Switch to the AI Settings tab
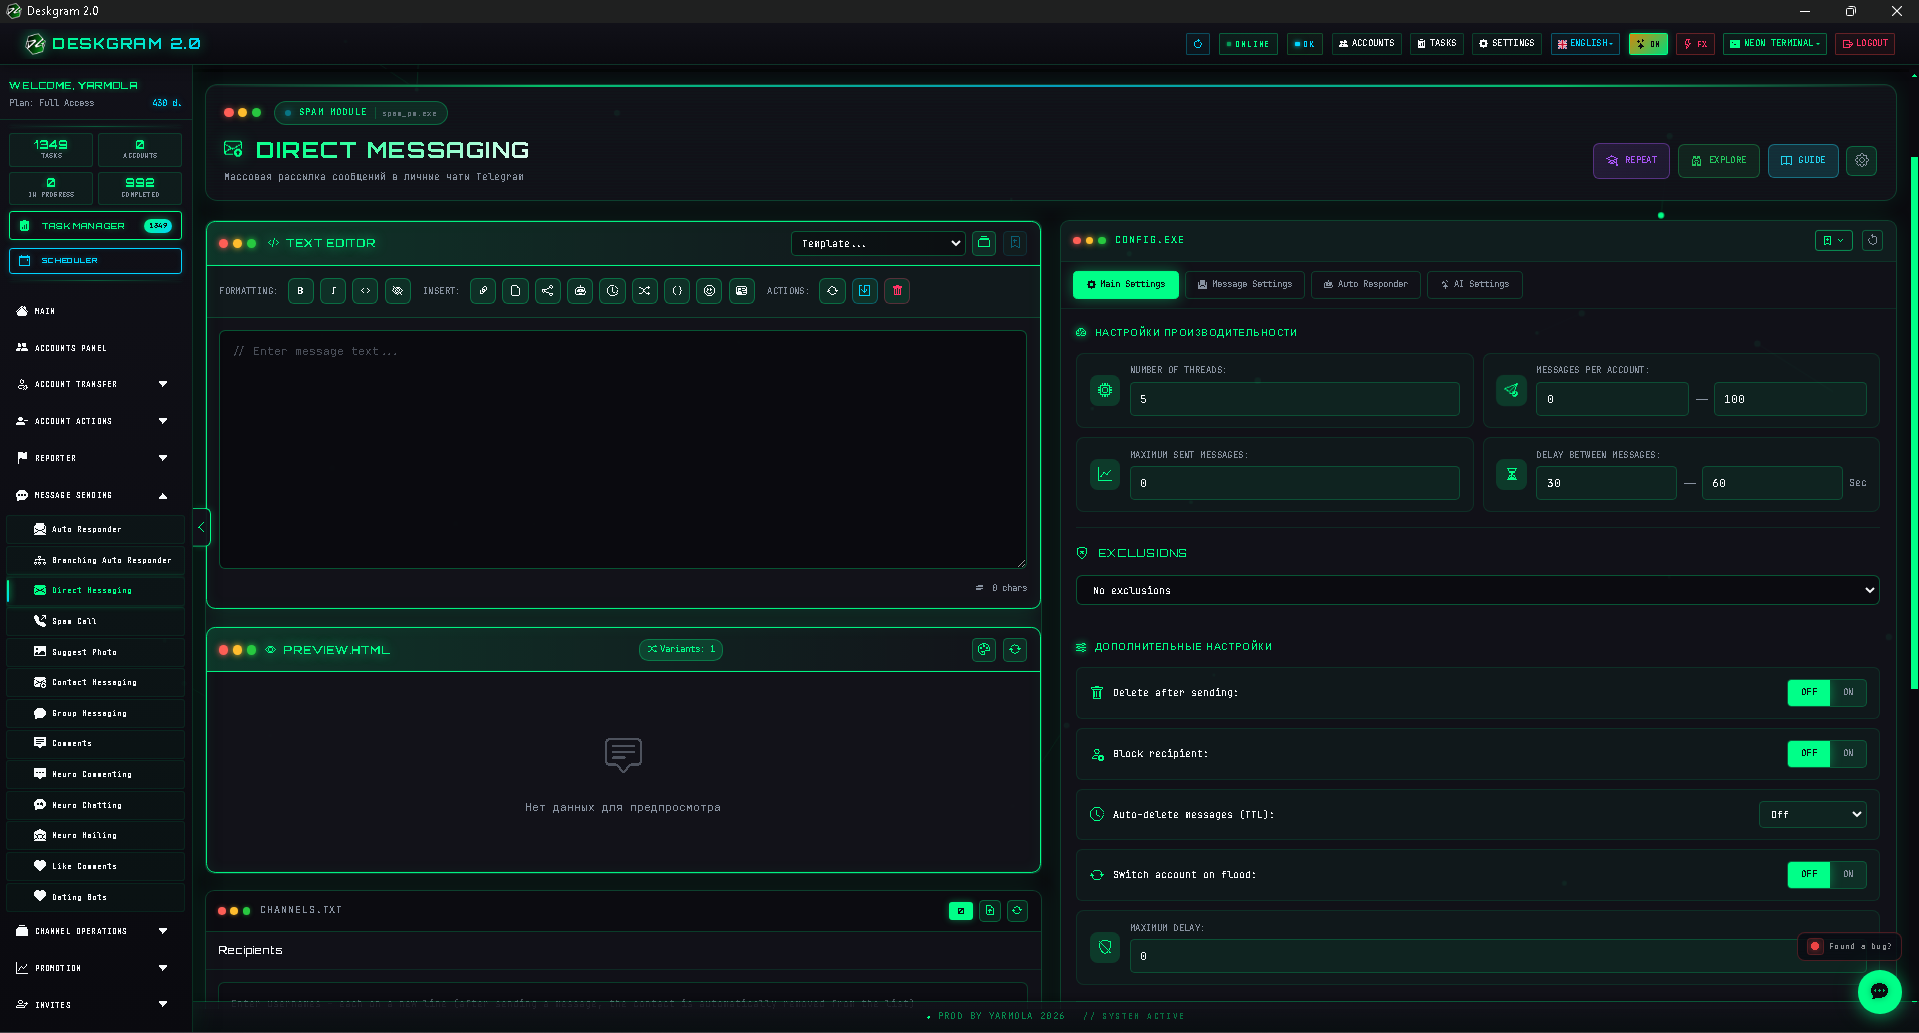Image resolution: width=1919 pixels, height=1033 pixels. [x=1475, y=284]
